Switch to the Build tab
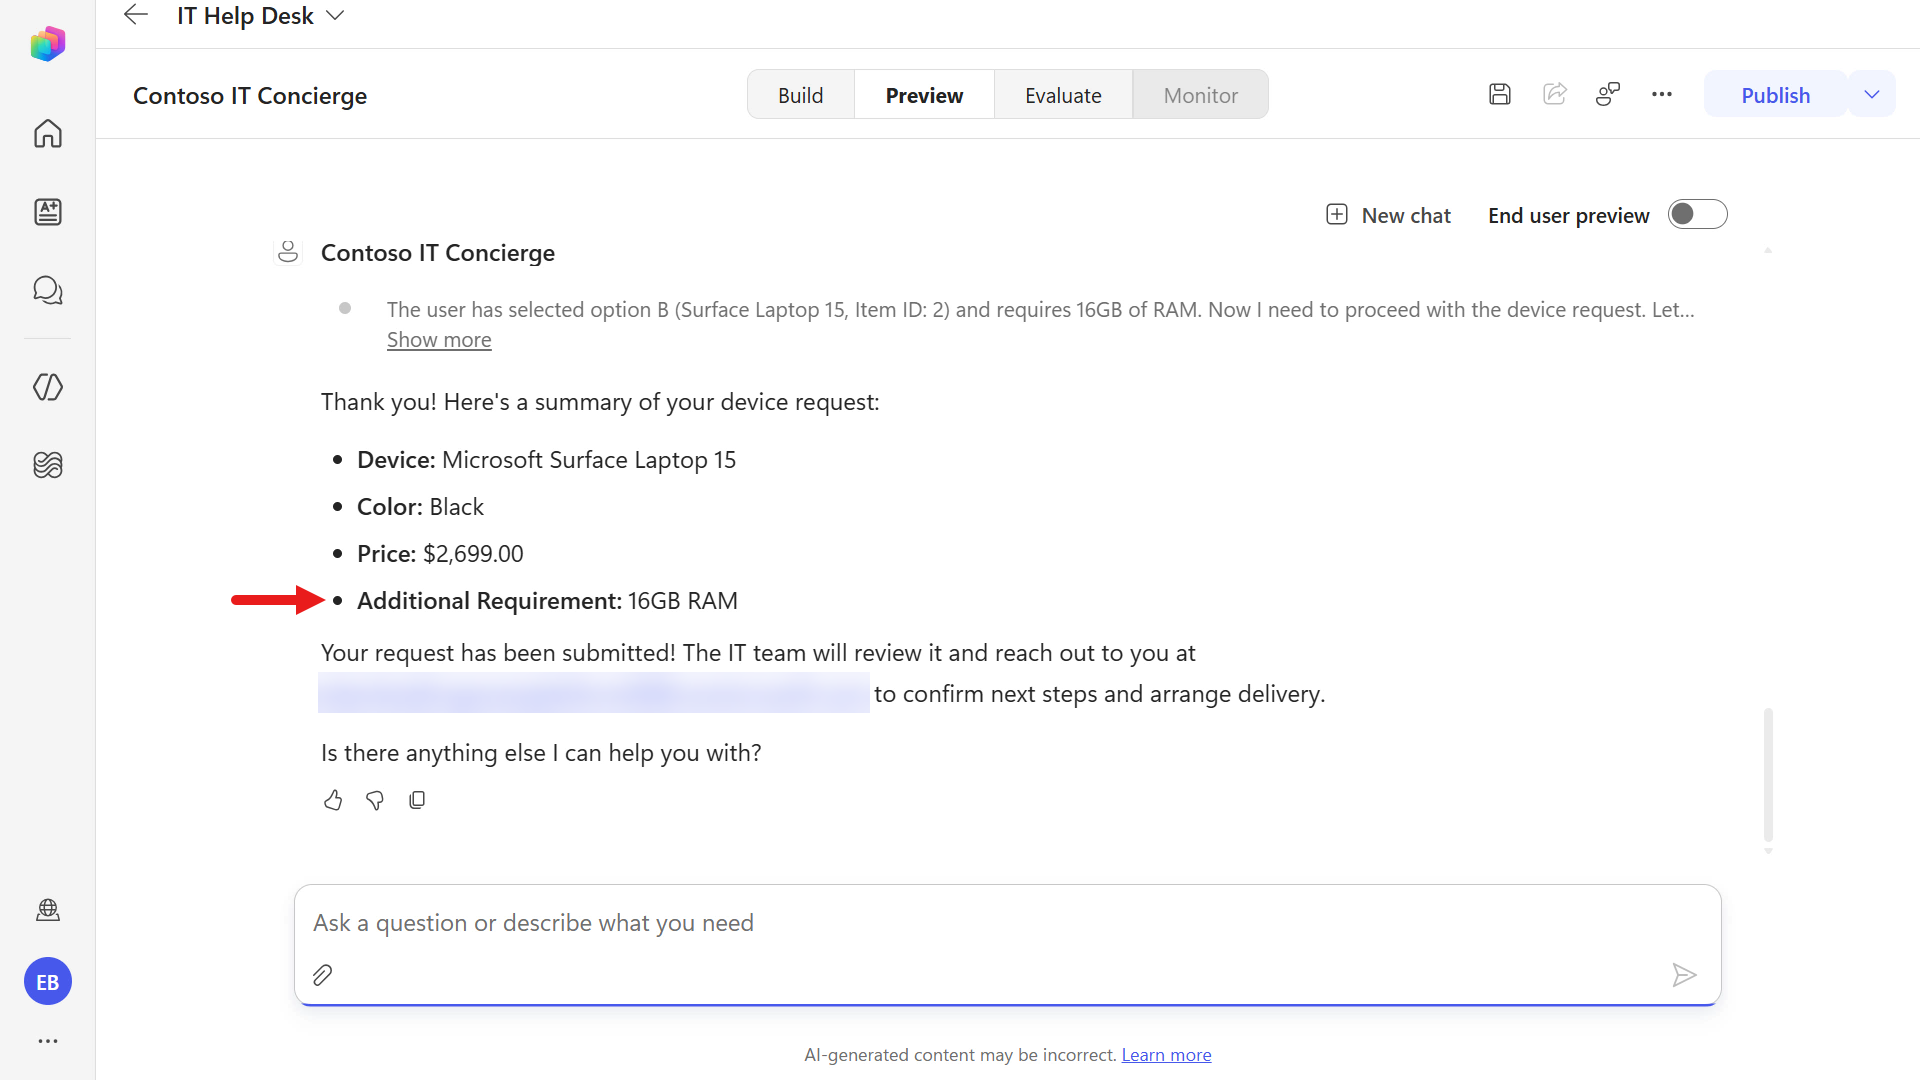 point(801,95)
